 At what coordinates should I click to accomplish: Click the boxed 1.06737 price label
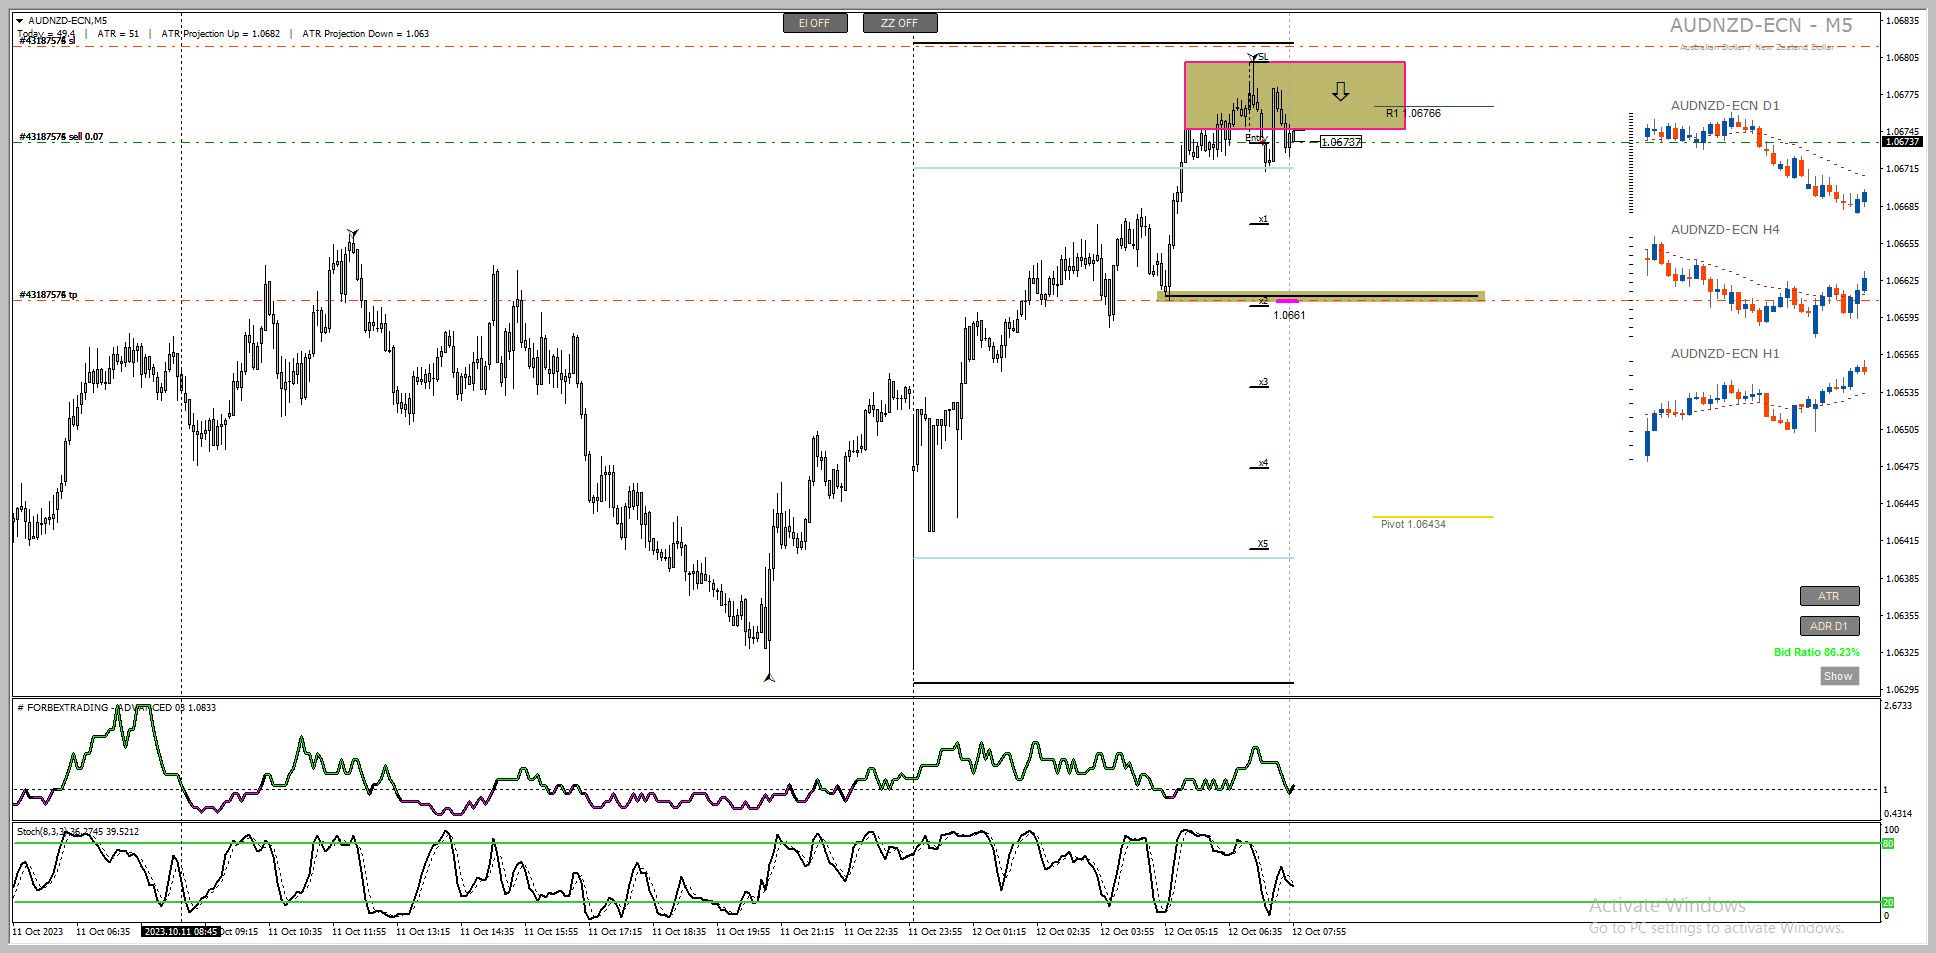(1341, 142)
